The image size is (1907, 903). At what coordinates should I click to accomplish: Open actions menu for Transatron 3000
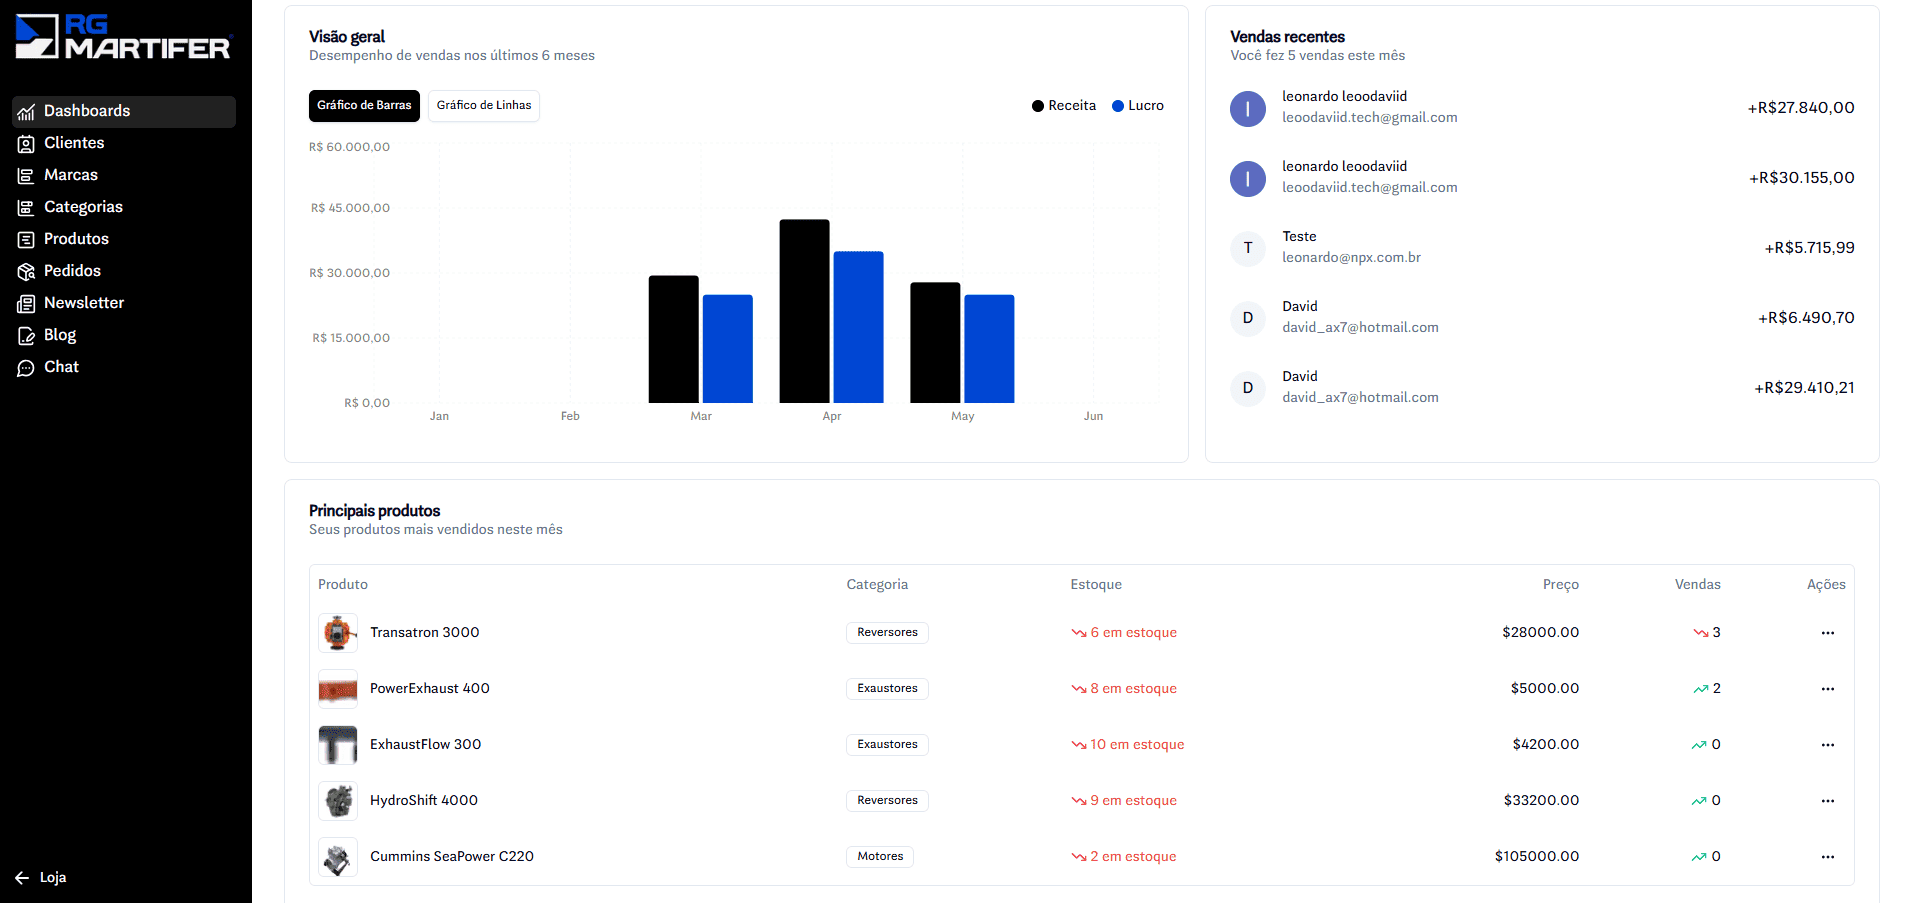click(x=1827, y=633)
